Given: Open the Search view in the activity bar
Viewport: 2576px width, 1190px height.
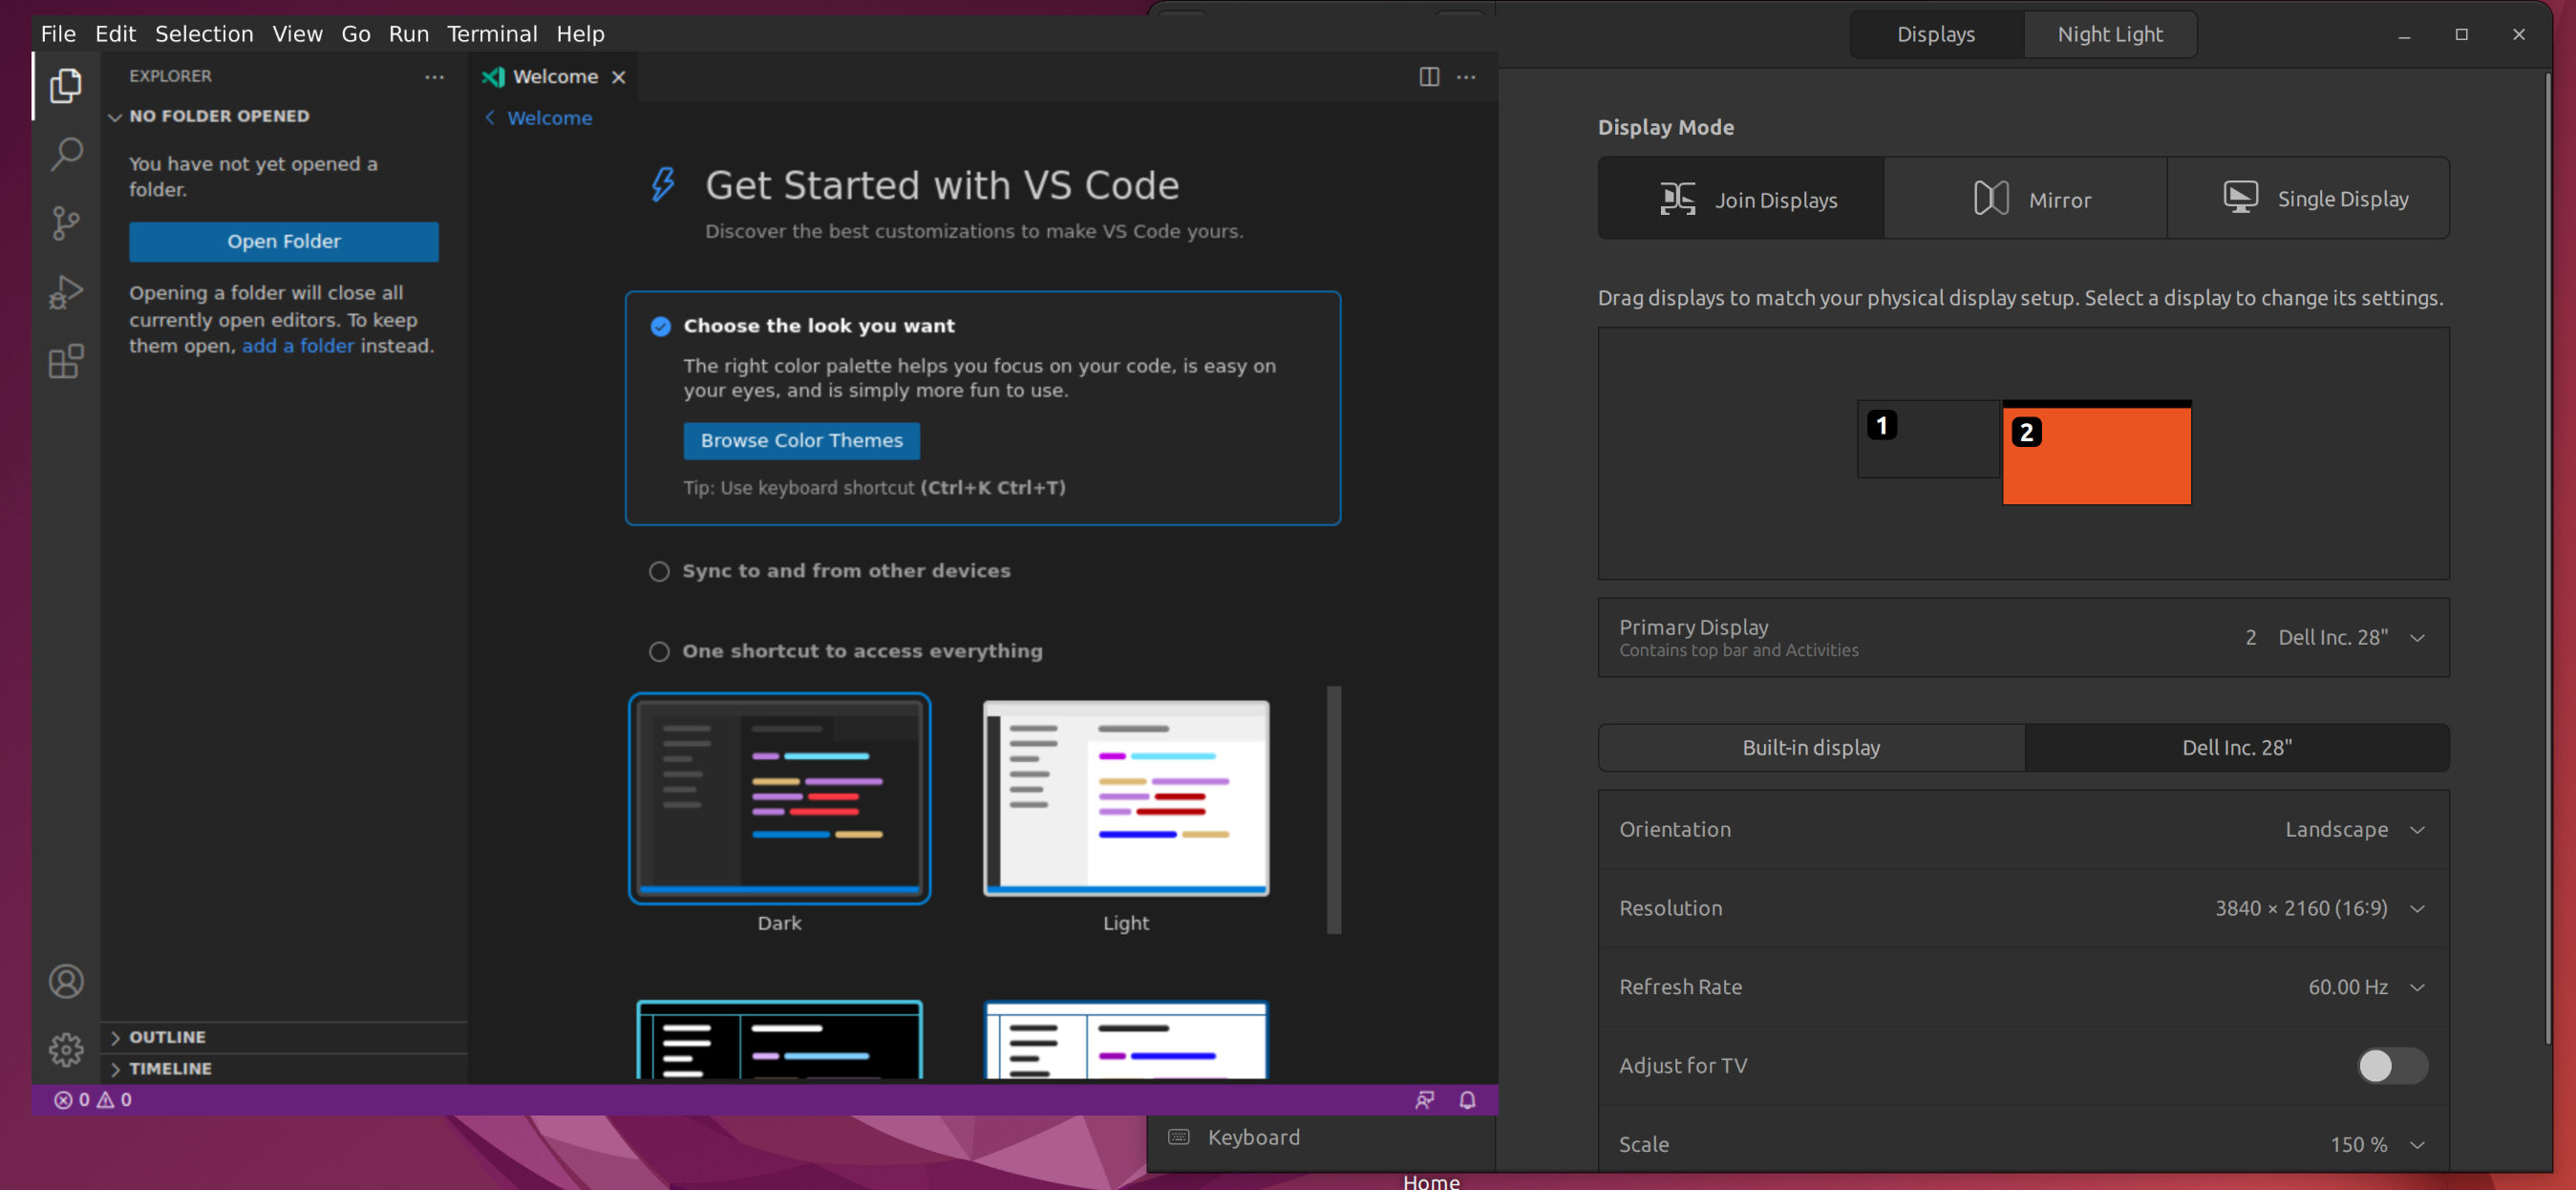Looking at the screenshot, I should (x=65, y=154).
